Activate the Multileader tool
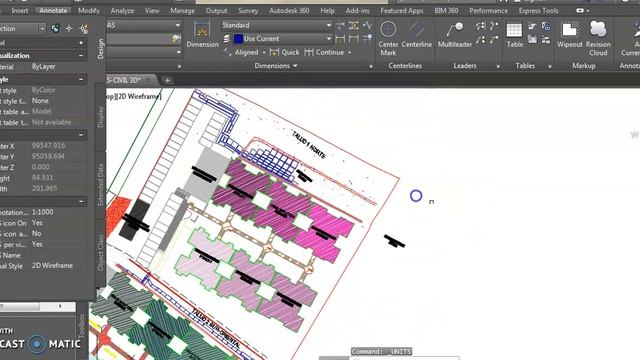Image resolution: width=640 pixels, height=360 pixels. tap(455, 34)
